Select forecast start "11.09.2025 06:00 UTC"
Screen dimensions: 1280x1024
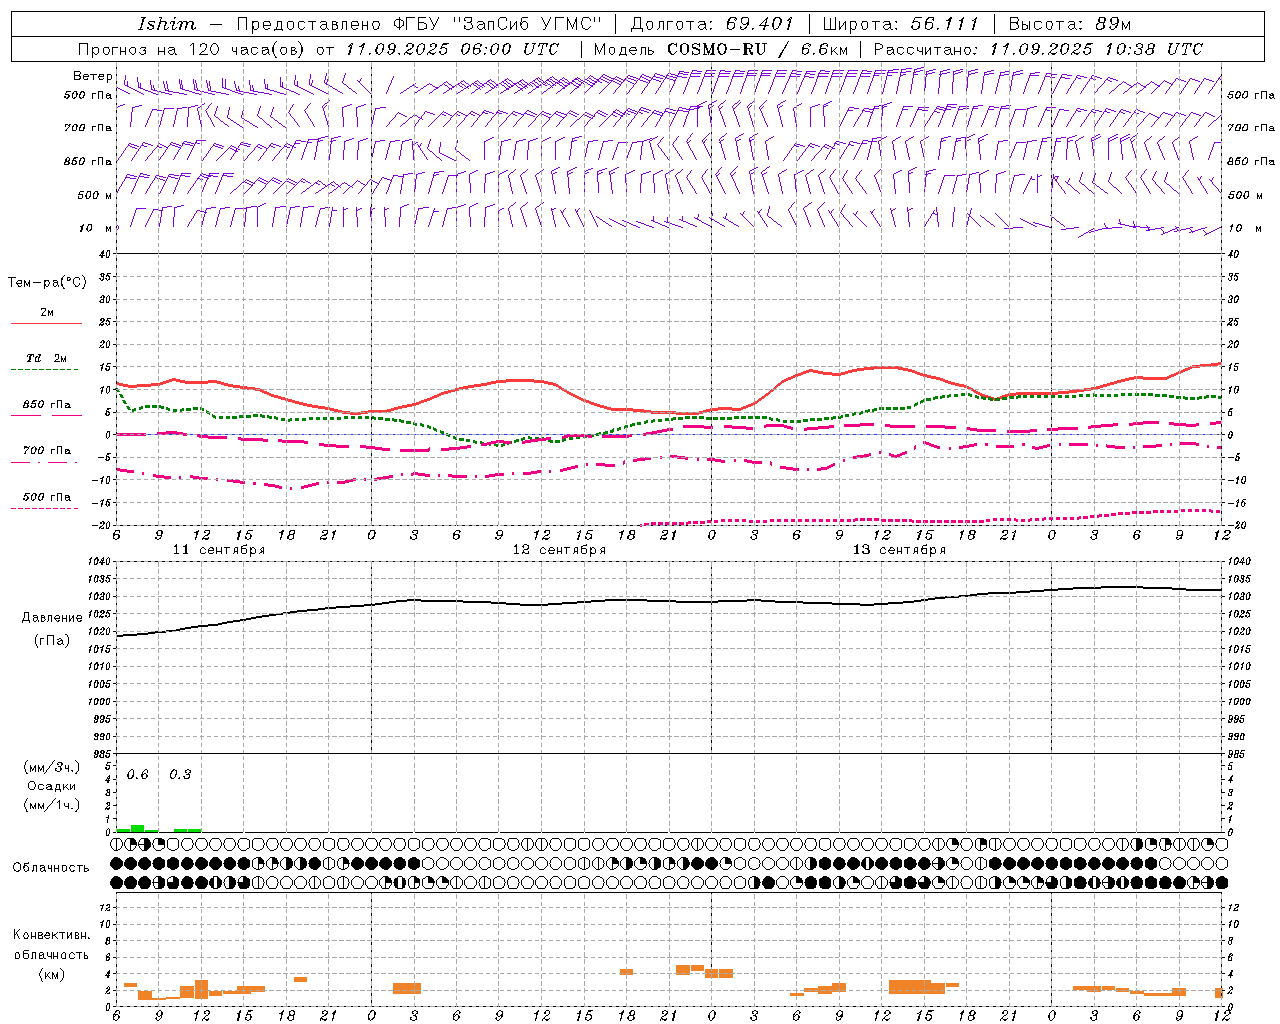pyautogui.click(x=452, y=49)
